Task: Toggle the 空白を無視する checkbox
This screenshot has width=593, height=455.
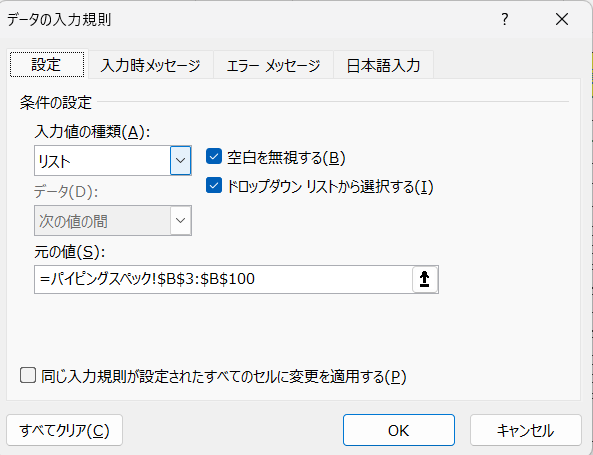Action: point(214,157)
